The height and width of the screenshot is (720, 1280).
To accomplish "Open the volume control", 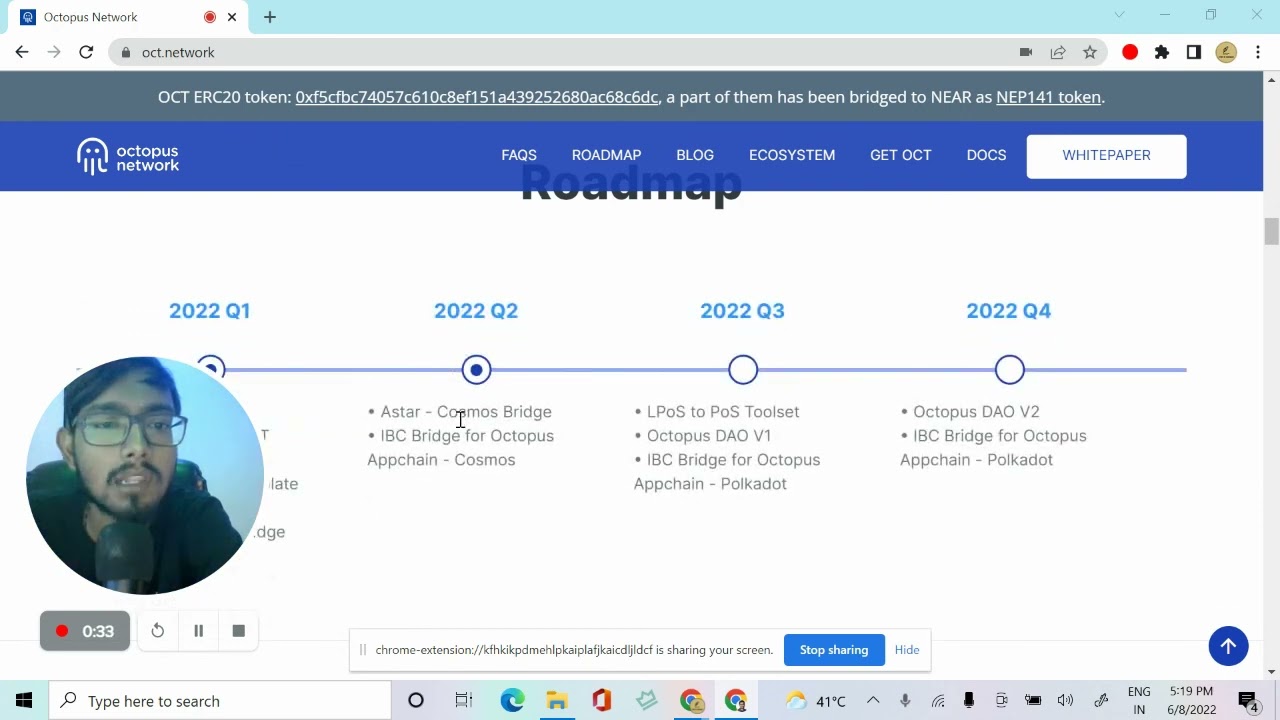I will [1065, 701].
